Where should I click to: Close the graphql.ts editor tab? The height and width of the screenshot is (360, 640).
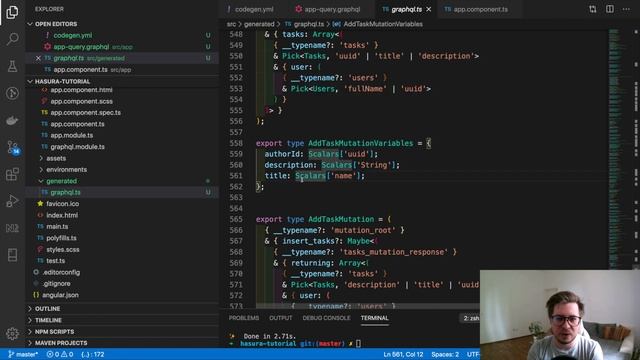click(x=429, y=9)
